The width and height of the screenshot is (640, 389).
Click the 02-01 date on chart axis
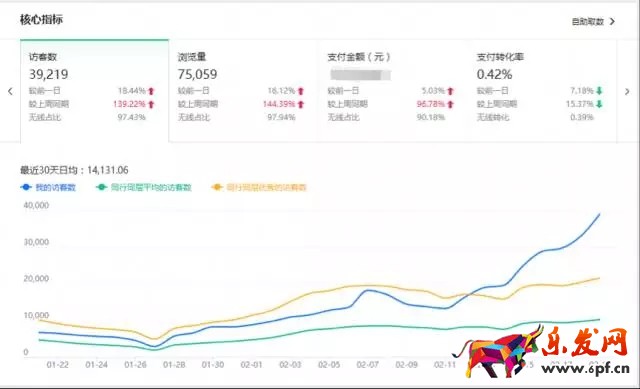coord(251,365)
